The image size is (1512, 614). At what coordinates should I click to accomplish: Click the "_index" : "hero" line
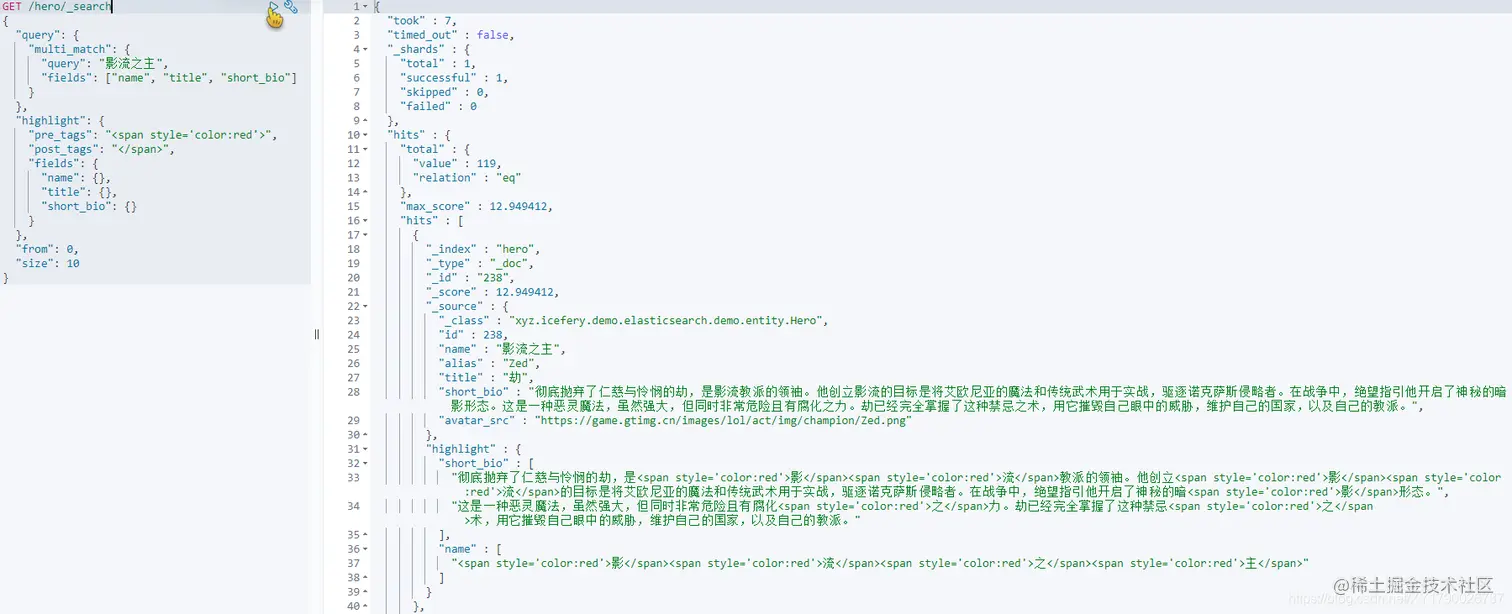(483, 249)
